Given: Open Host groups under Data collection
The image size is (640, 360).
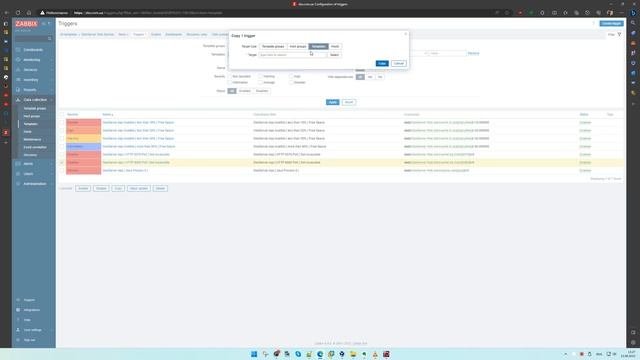Looking at the screenshot, I should pos(32,116).
